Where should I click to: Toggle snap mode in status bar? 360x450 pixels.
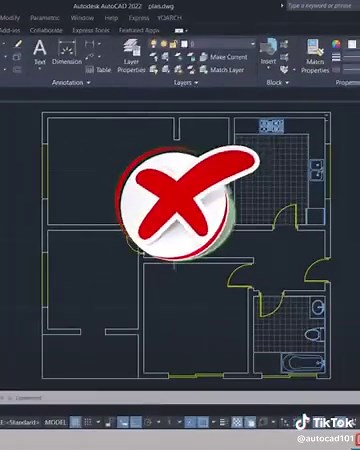point(88,422)
